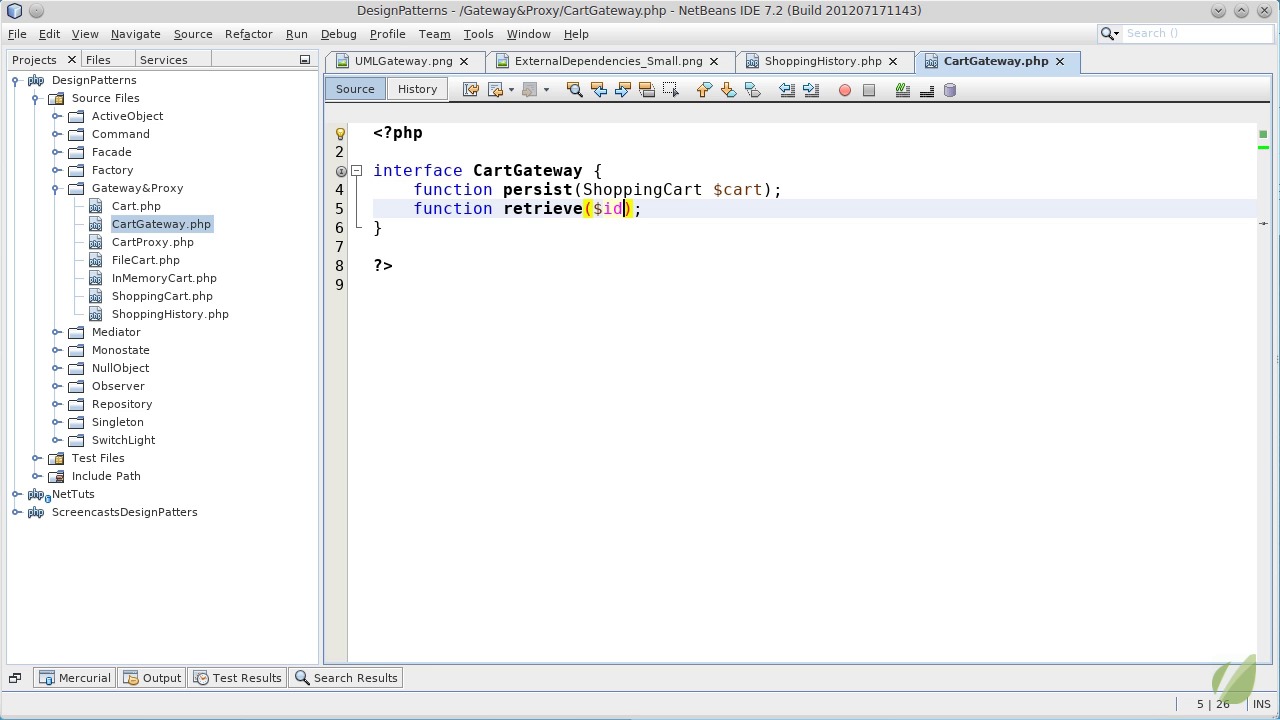Open the Debug menu

[339, 34]
